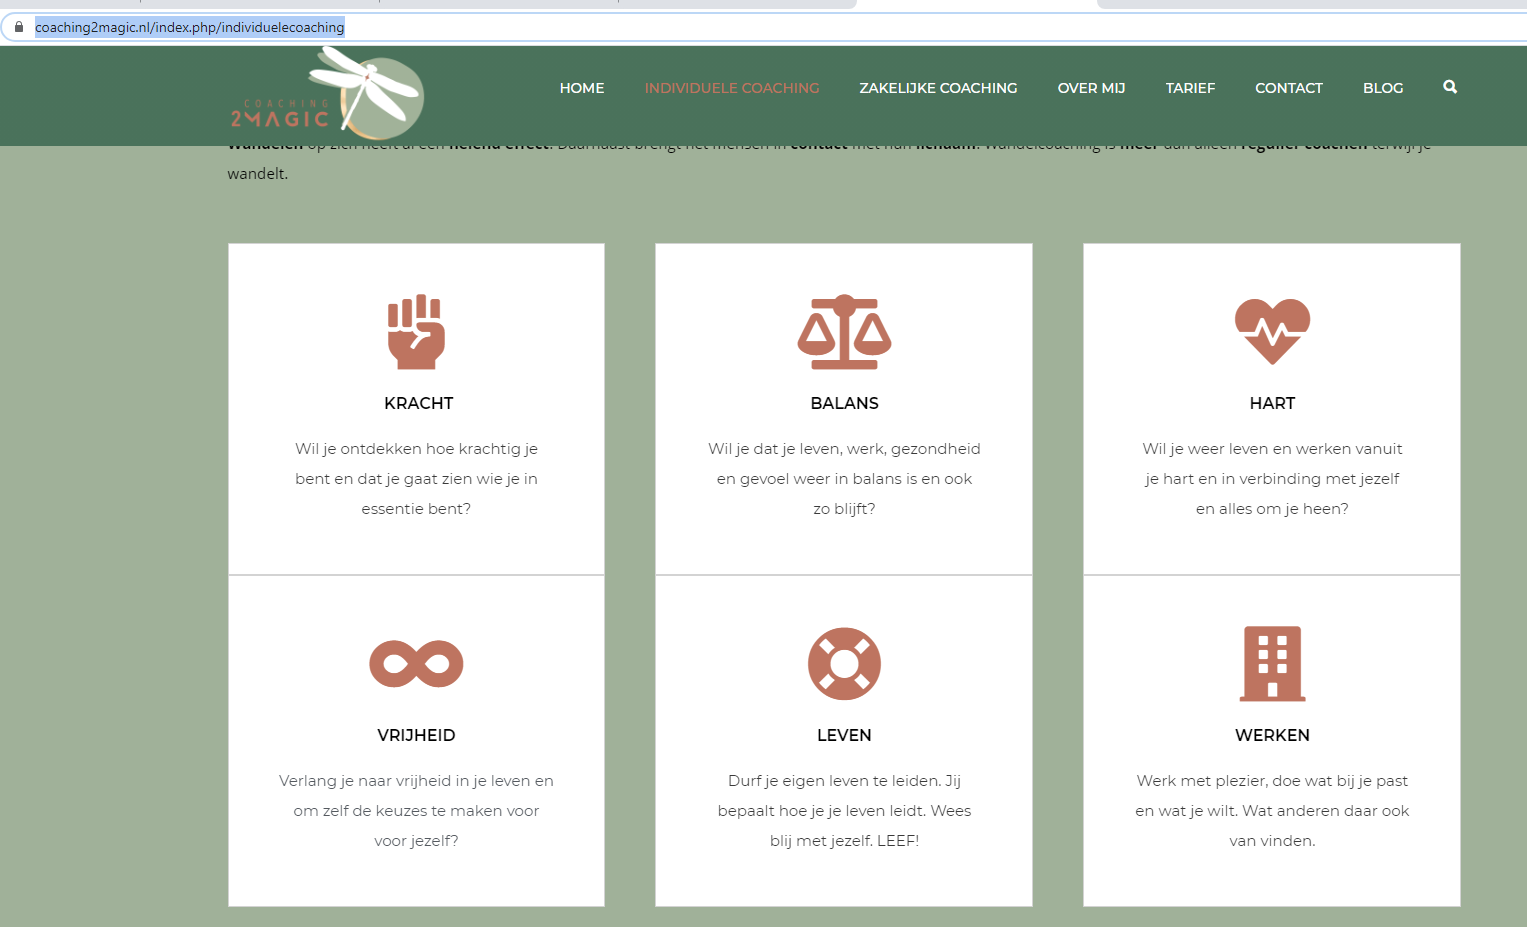Click the text 'Wil je dat je leven, werk, gezondheid'

click(844, 449)
